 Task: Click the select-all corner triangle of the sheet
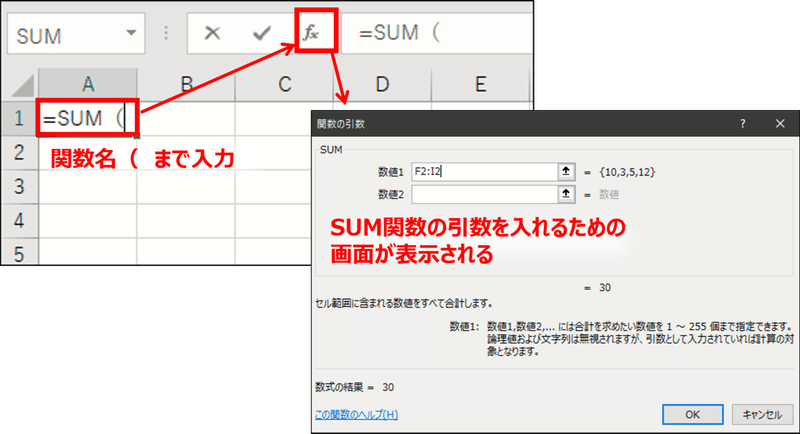coord(22,85)
